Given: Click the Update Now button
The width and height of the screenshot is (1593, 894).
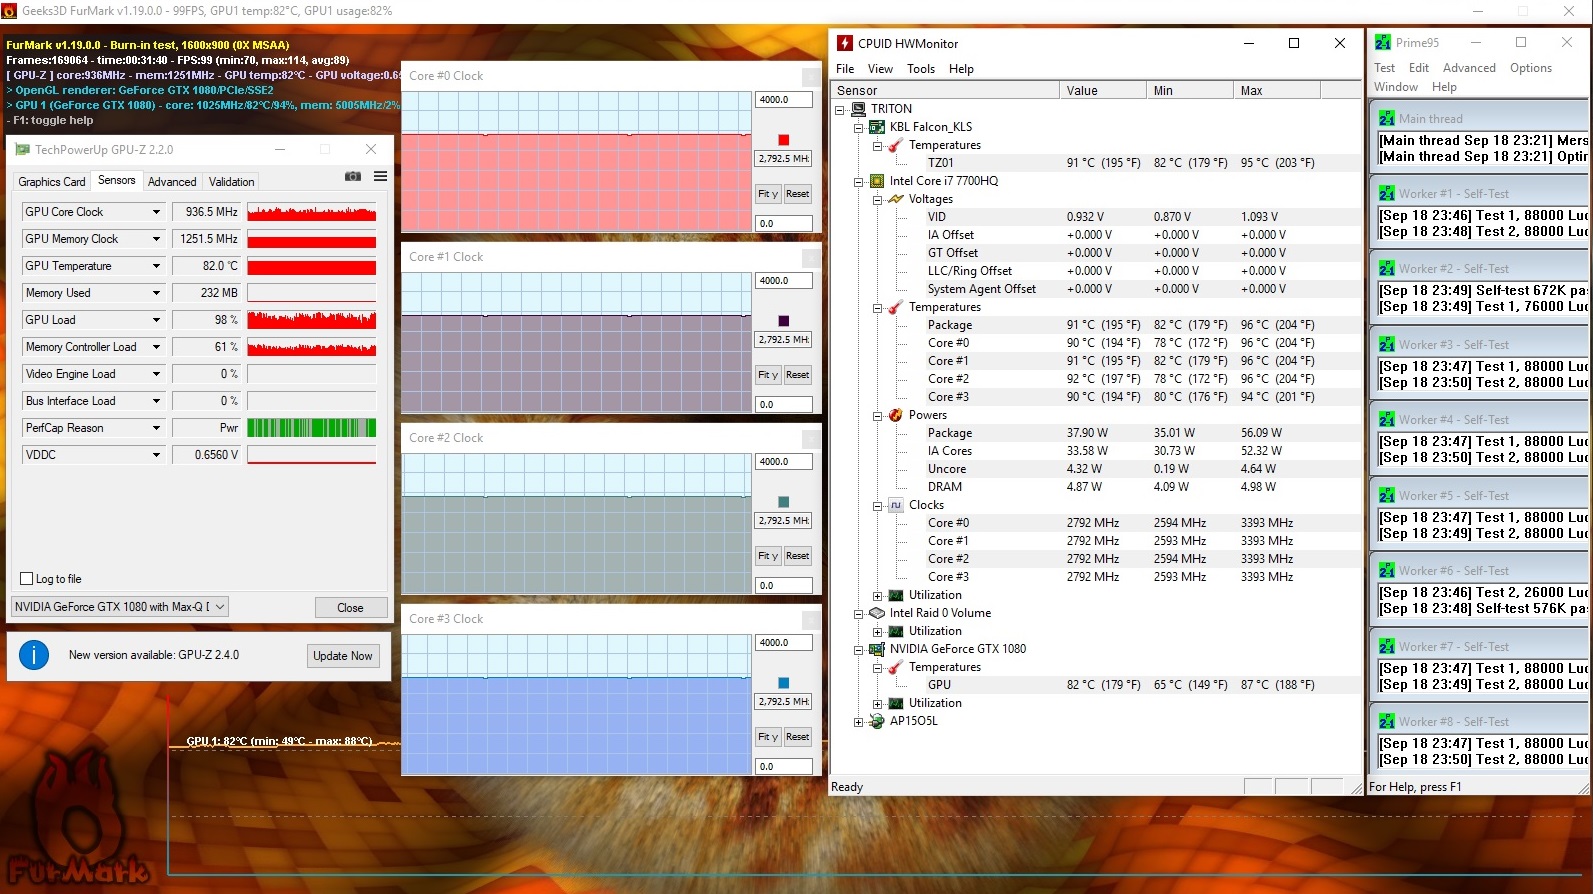Looking at the screenshot, I should [x=343, y=656].
